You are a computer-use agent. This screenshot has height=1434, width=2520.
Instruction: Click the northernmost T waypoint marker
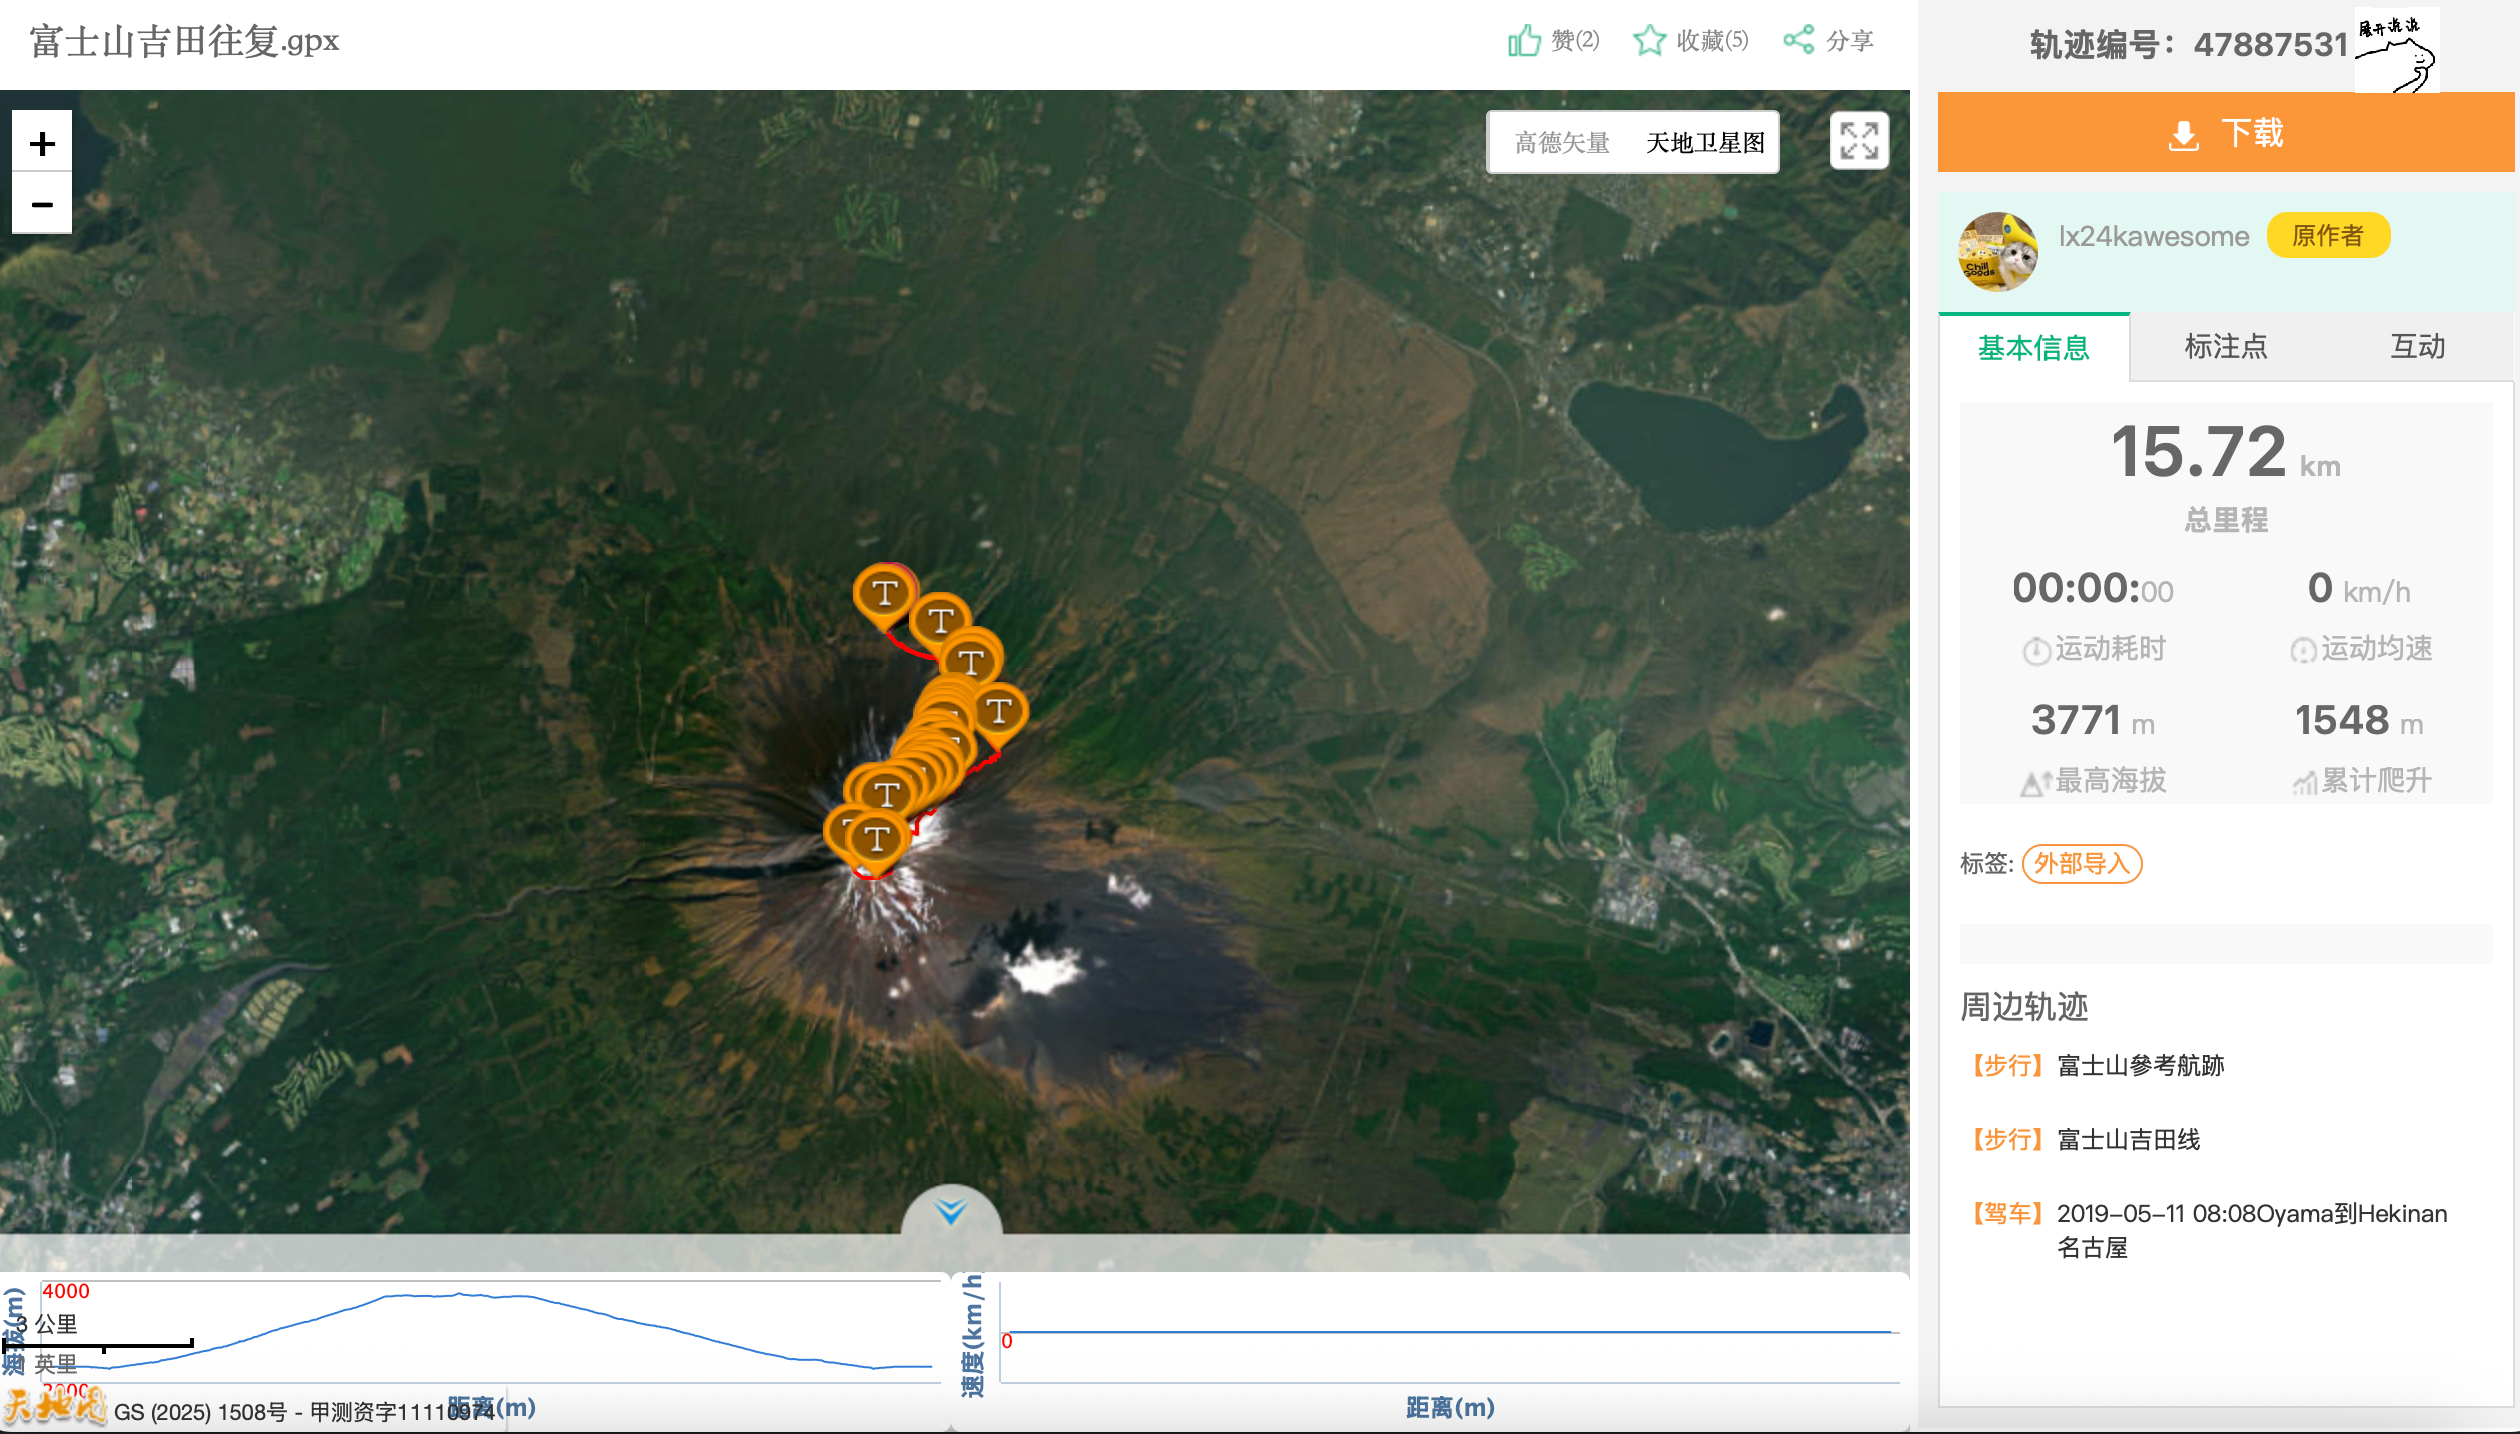point(884,593)
